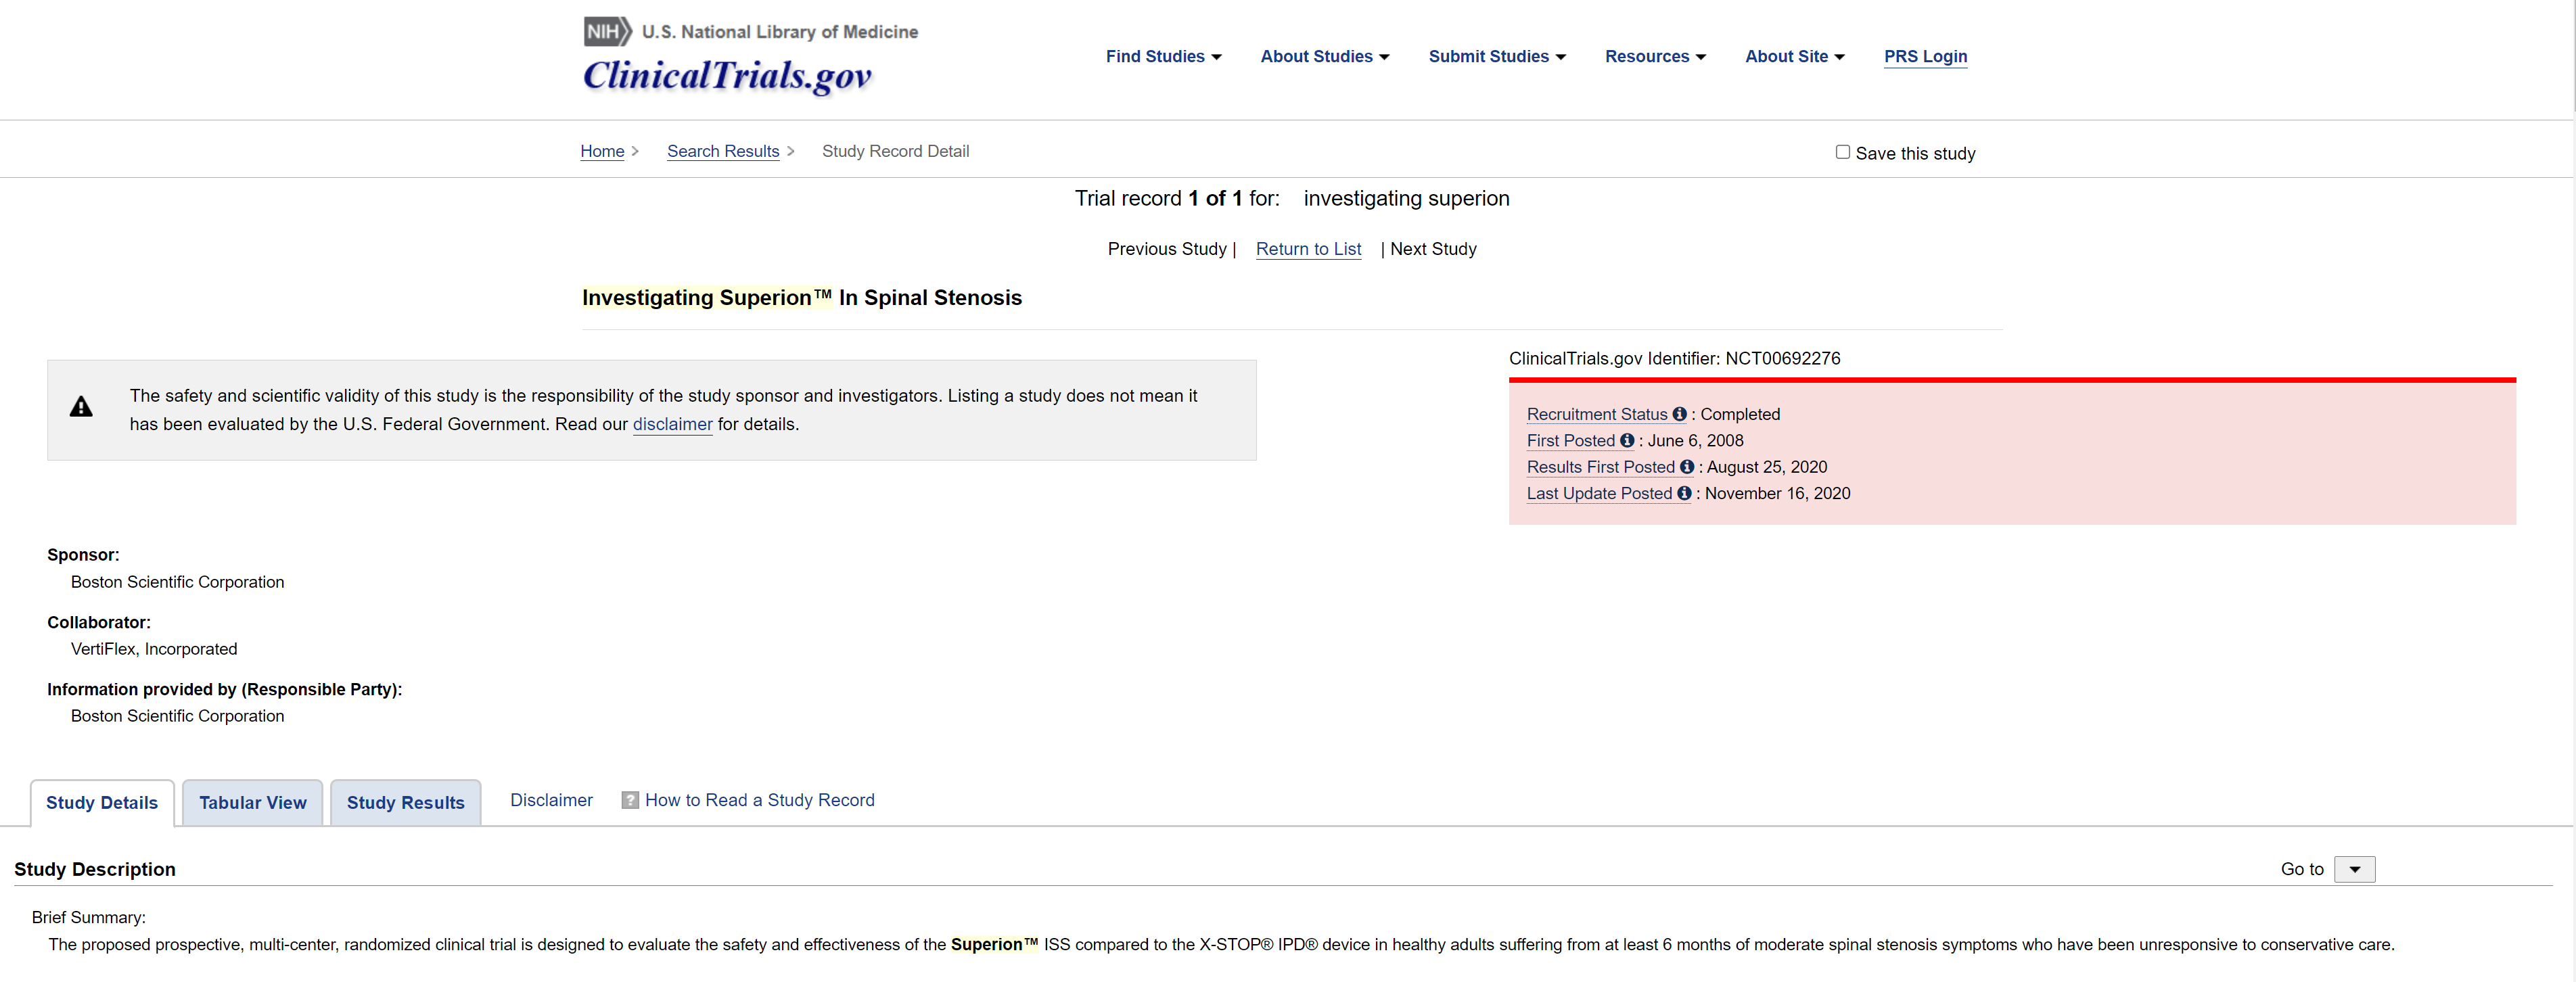Viewport: 2576px width, 982px height.
Task: Click Boston Scientific Corporation under Responsible Party
Action: tap(177, 716)
